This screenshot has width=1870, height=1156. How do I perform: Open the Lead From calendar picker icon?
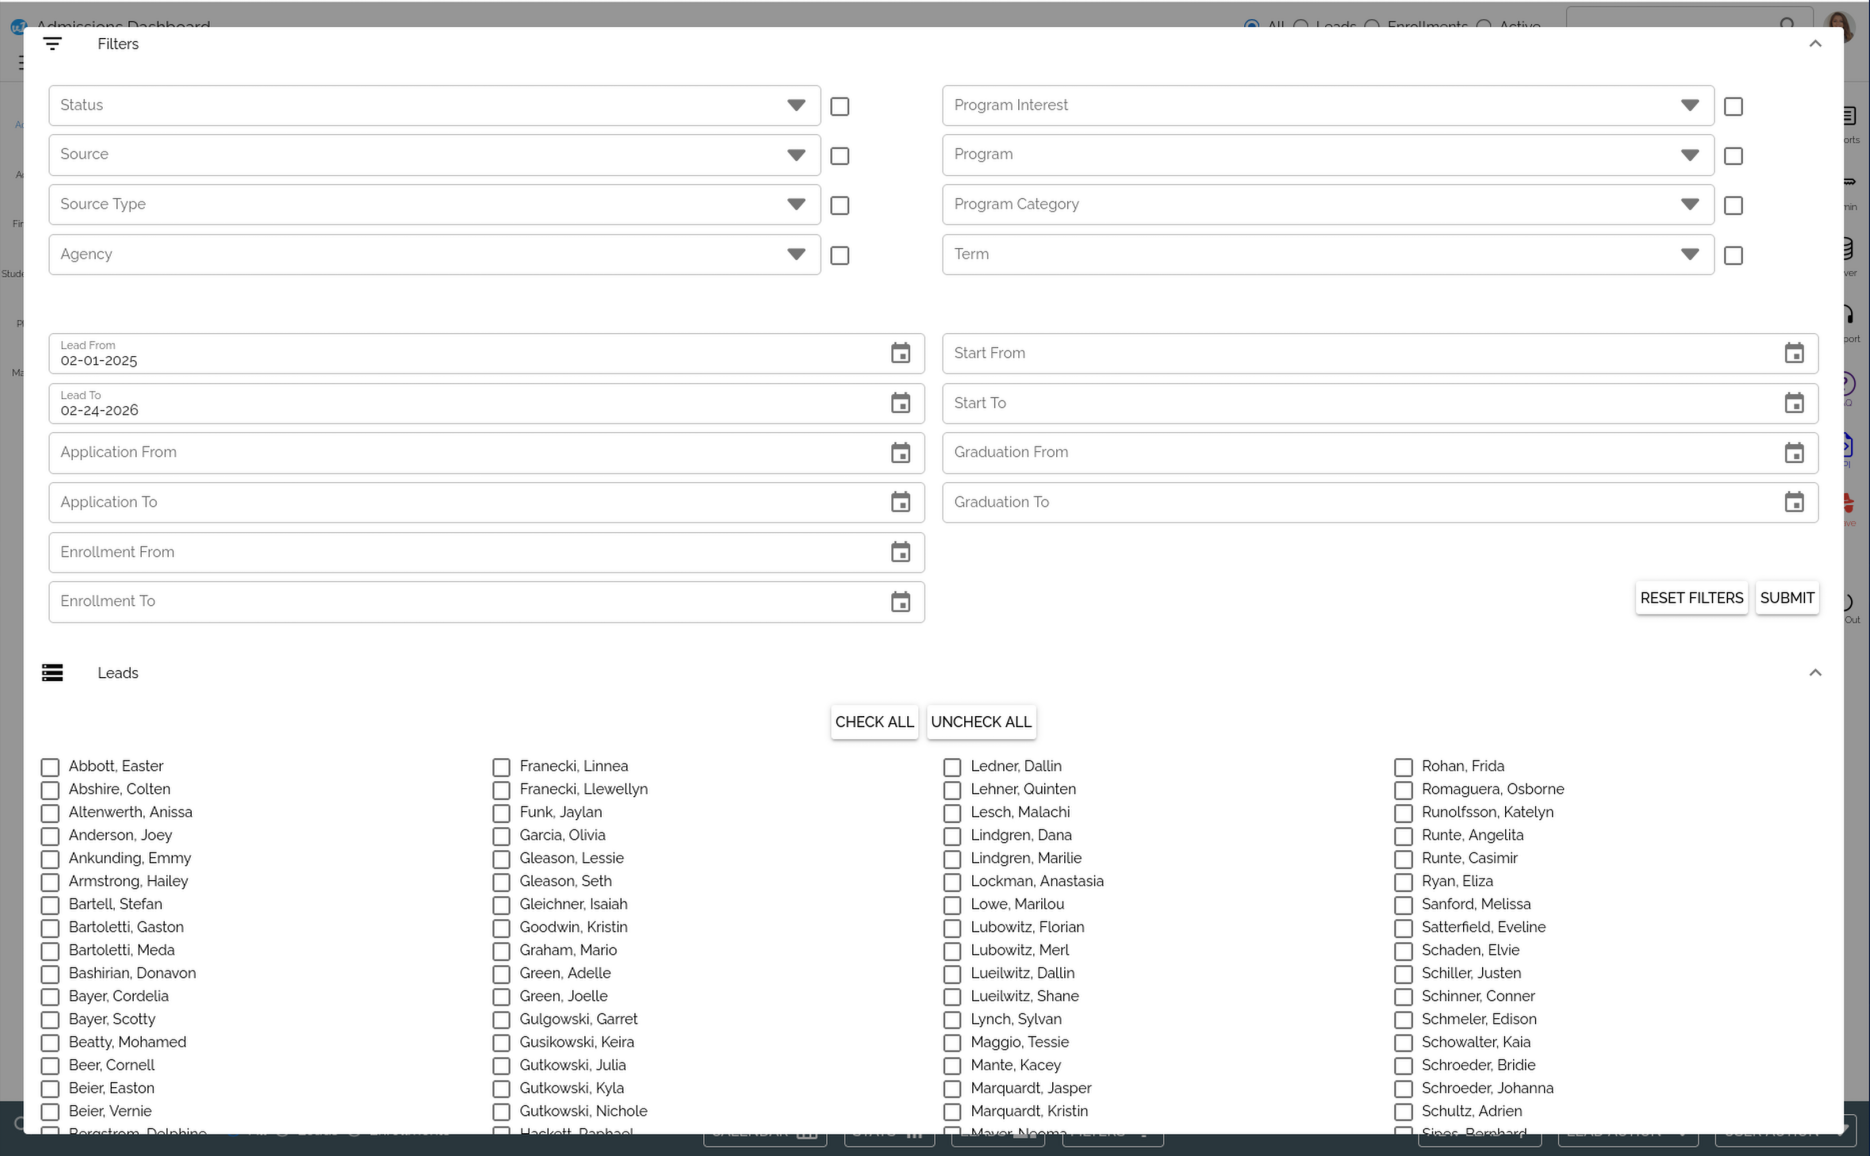(x=901, y=352)
